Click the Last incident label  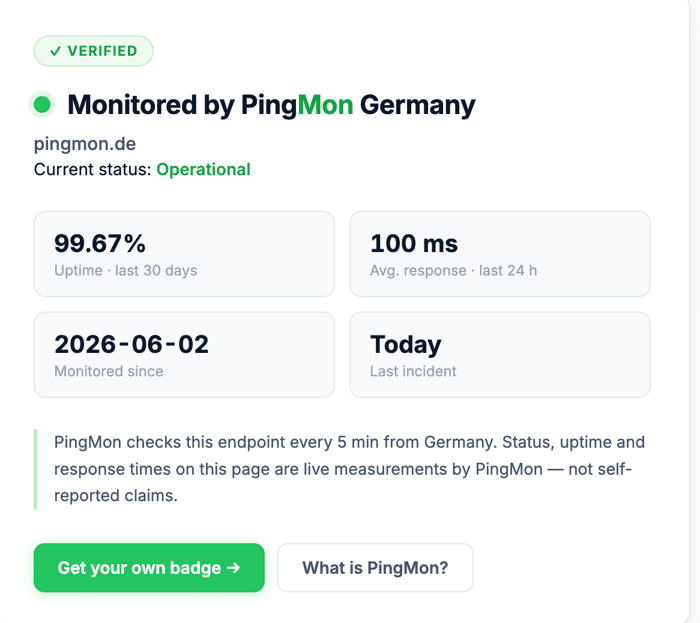click(413, 371)
